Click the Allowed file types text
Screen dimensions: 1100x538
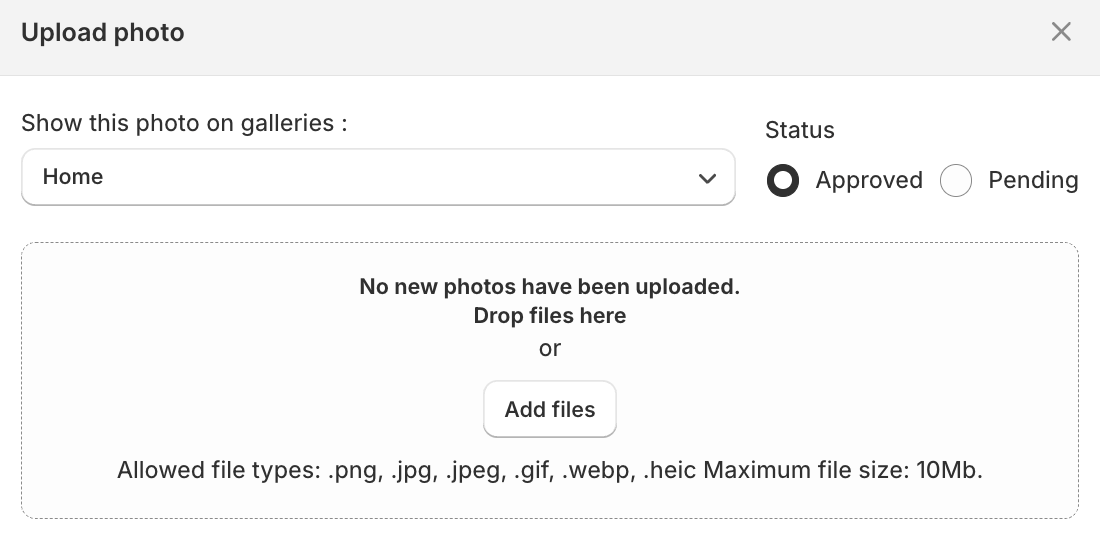coord(218,470)
